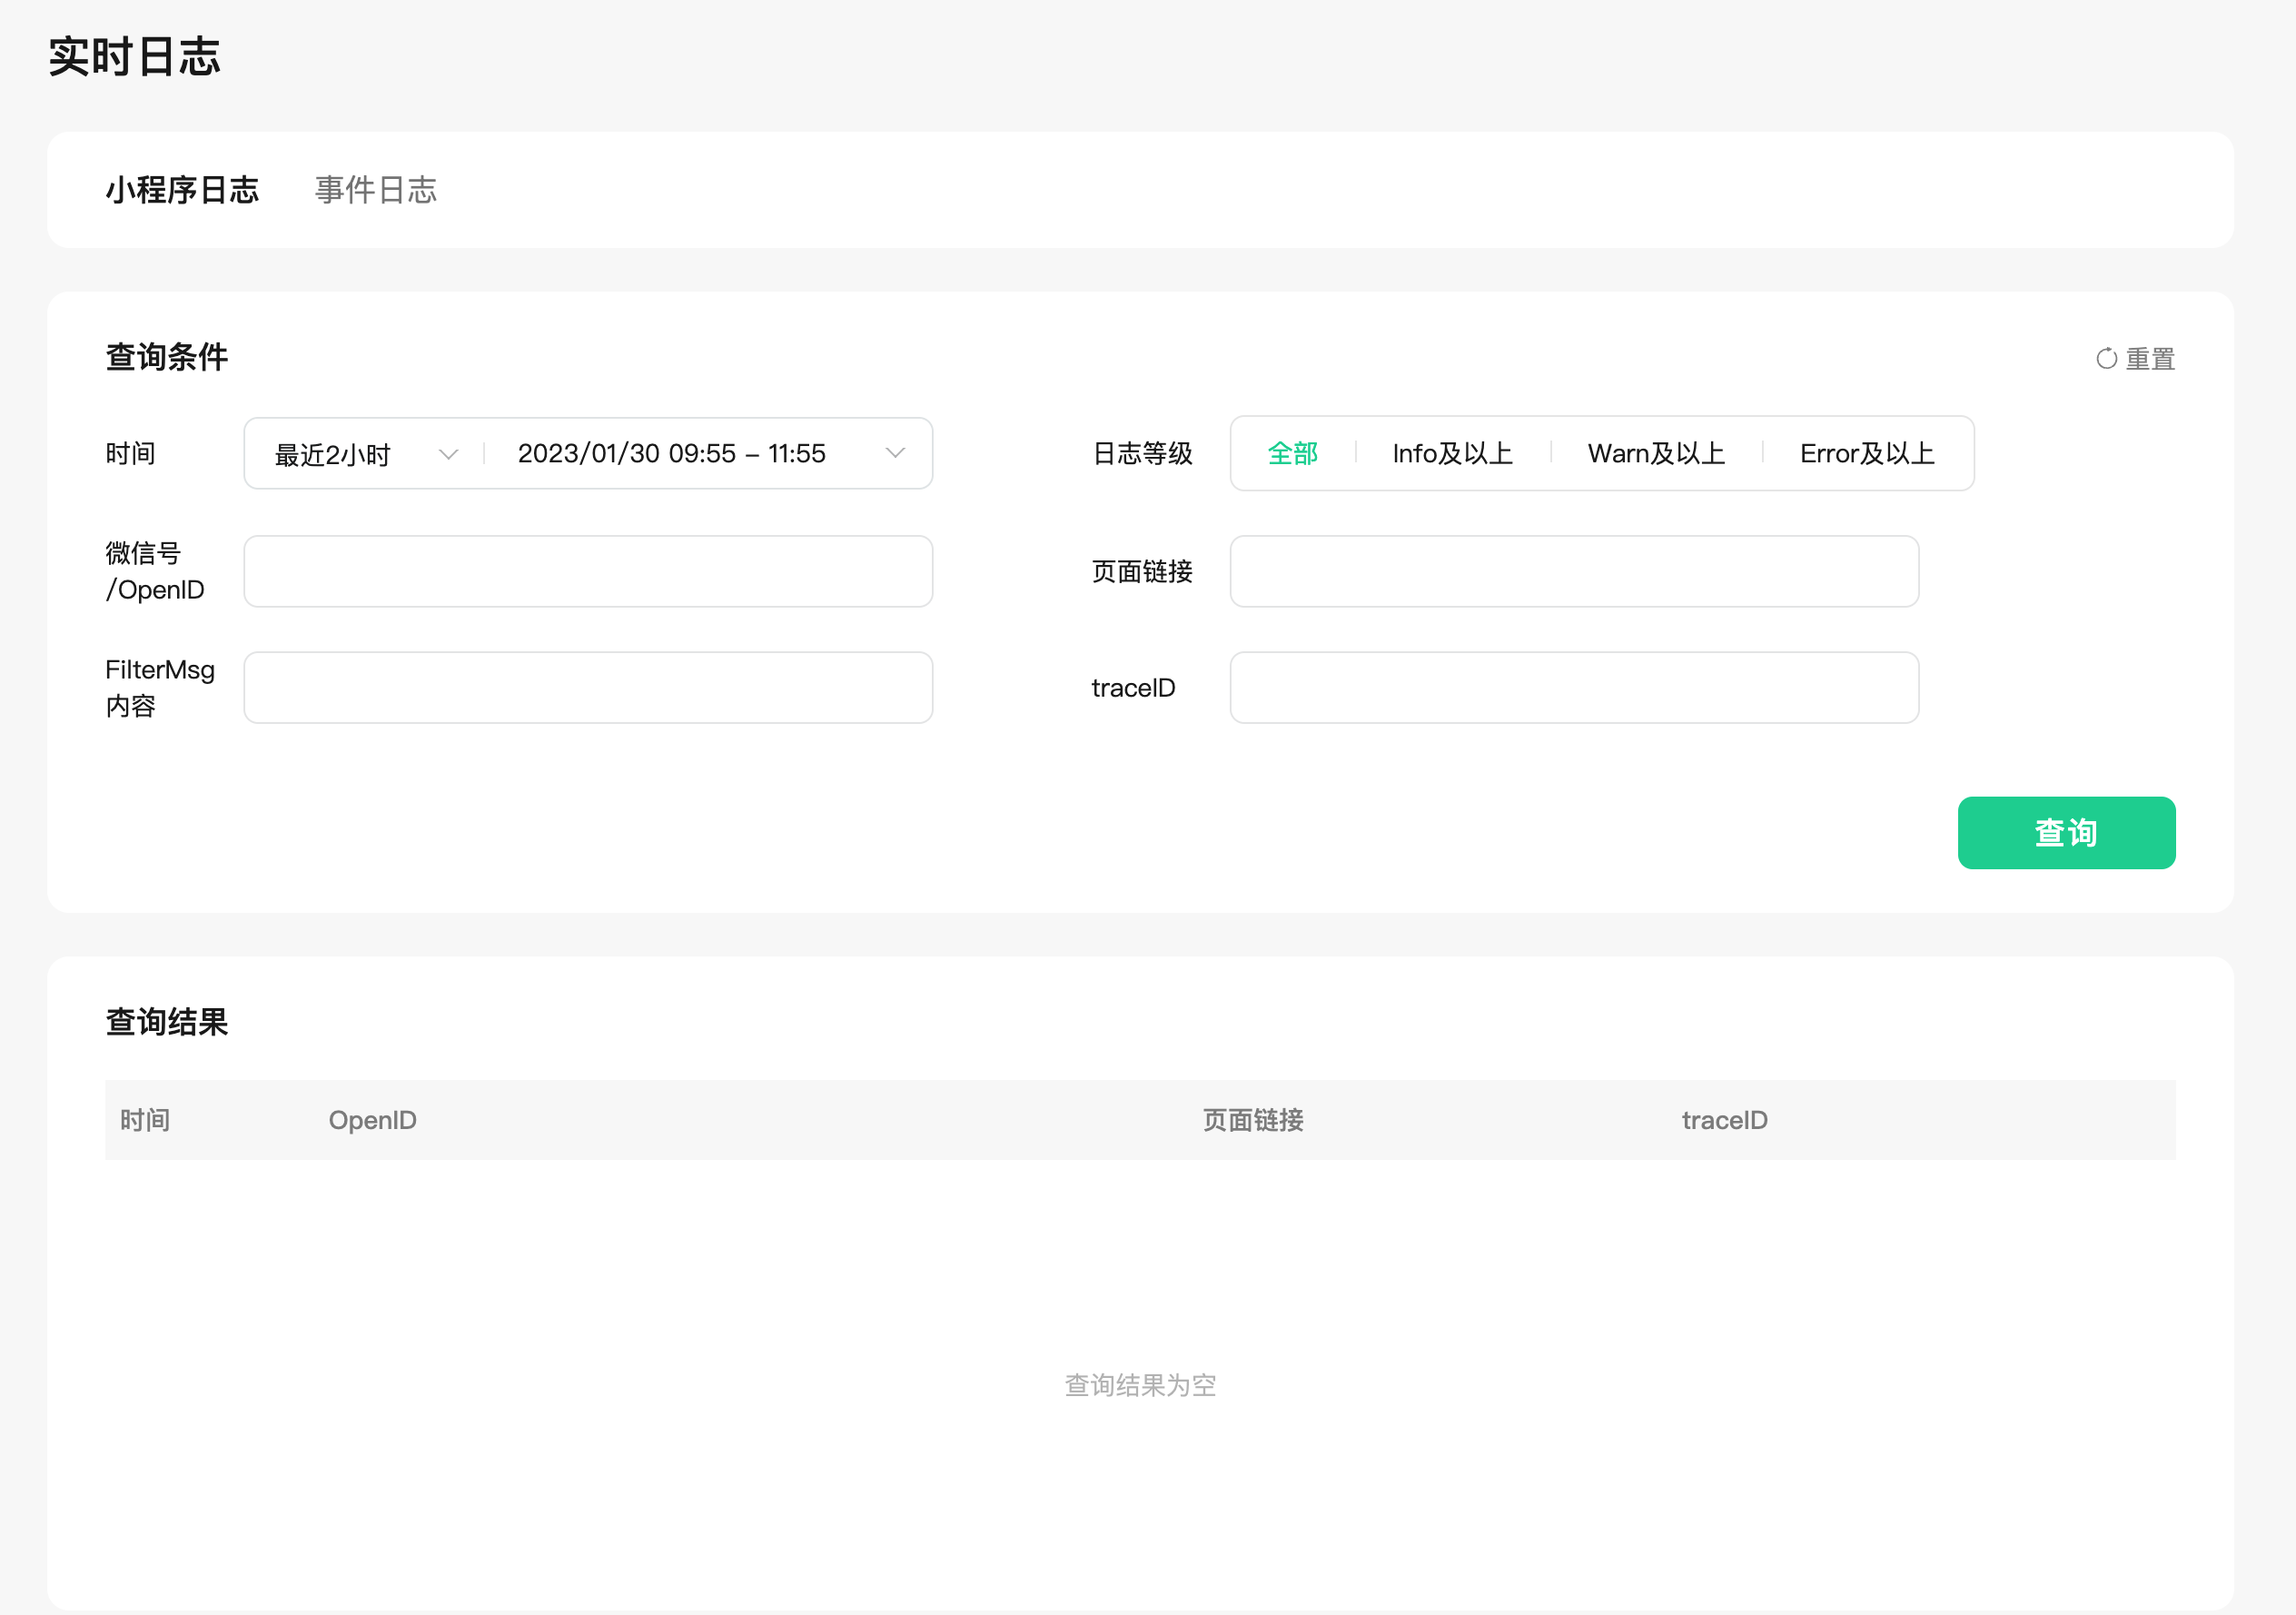Click into the 页面链接 input box

[x=1573, y=571]
